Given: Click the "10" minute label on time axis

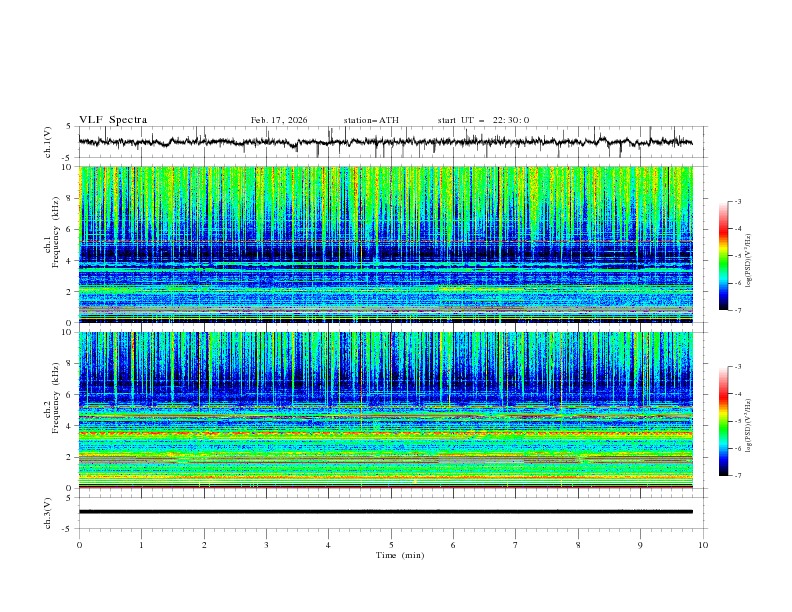Looking at the screenshot, I should [x=703, y=545].
